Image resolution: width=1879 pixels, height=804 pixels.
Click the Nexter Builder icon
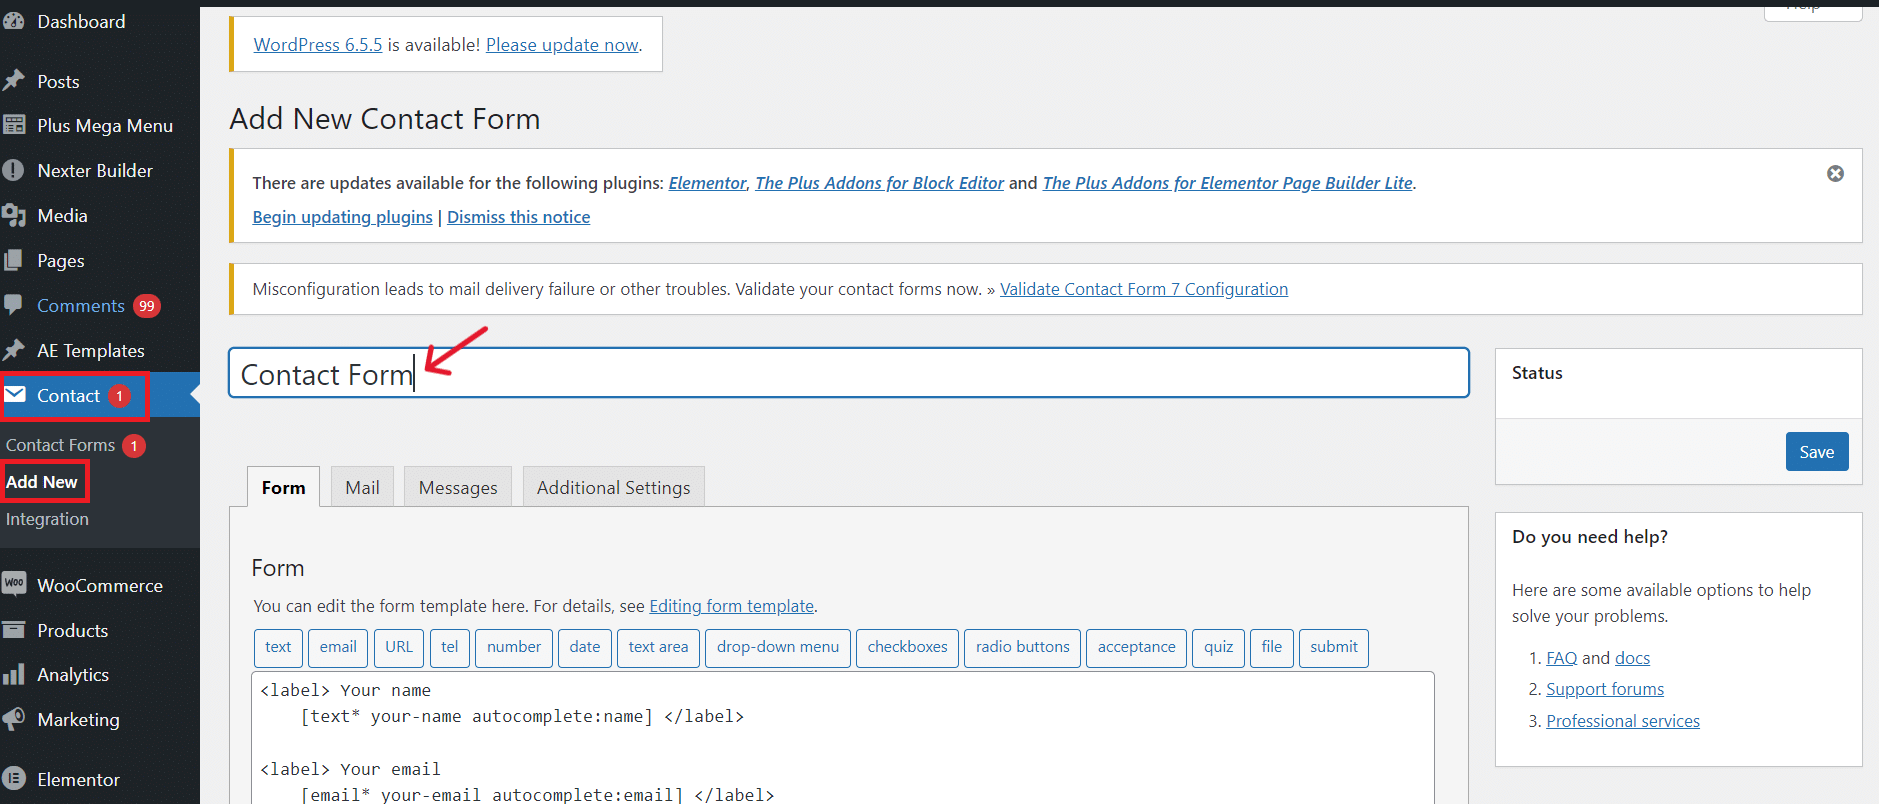[x=13, y=170]
